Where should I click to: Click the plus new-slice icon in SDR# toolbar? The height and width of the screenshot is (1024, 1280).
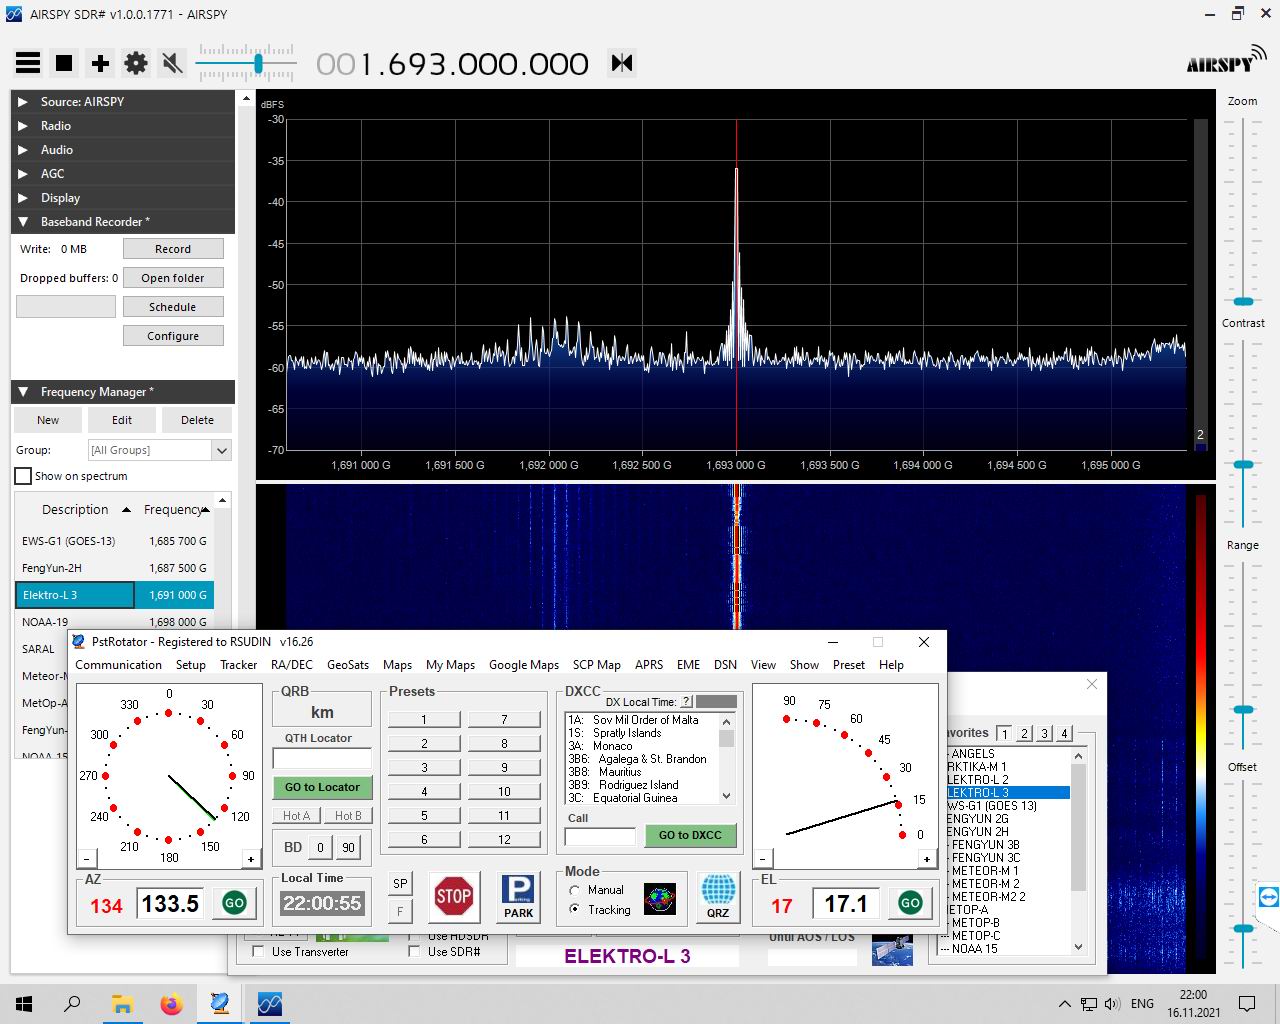pos(100,63)
